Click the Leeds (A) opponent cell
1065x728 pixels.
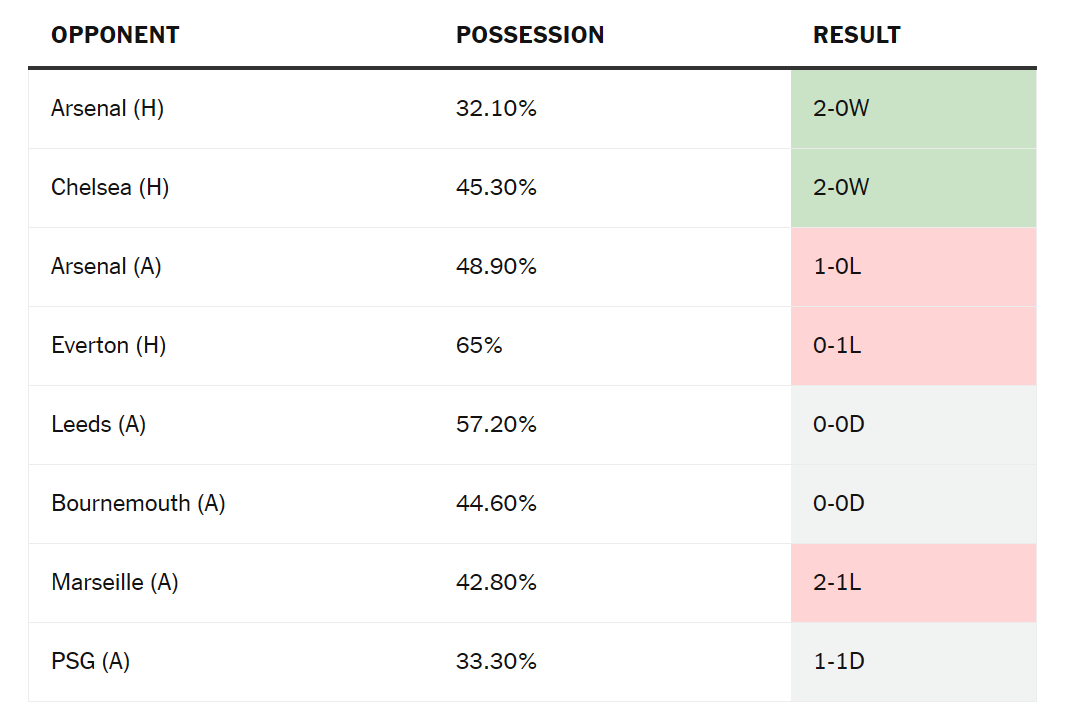pos(99,424)
